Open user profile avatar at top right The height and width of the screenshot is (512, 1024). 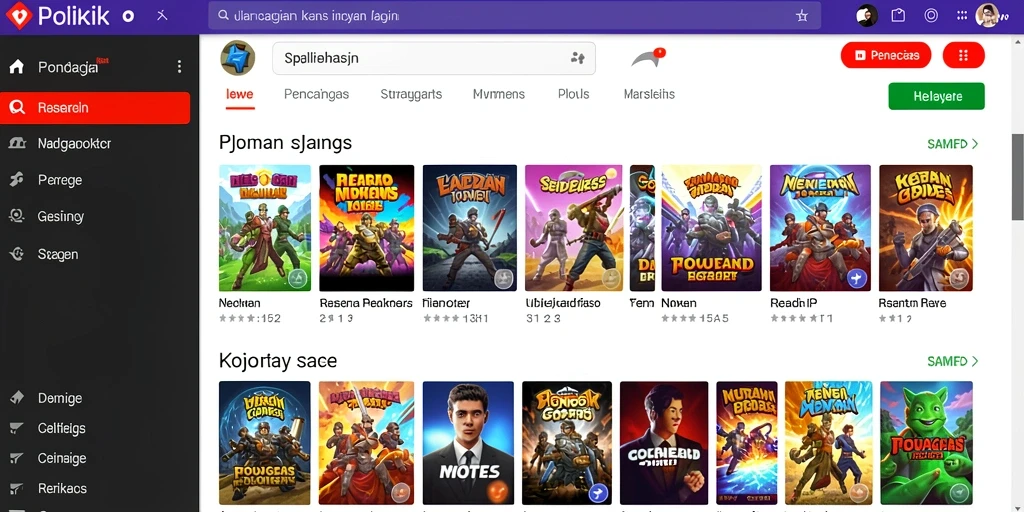987,16
